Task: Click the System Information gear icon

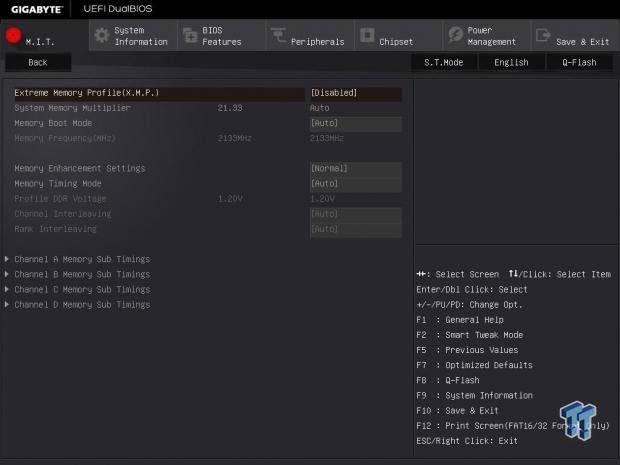Action: pyautogui.click(x=101, y=36)
